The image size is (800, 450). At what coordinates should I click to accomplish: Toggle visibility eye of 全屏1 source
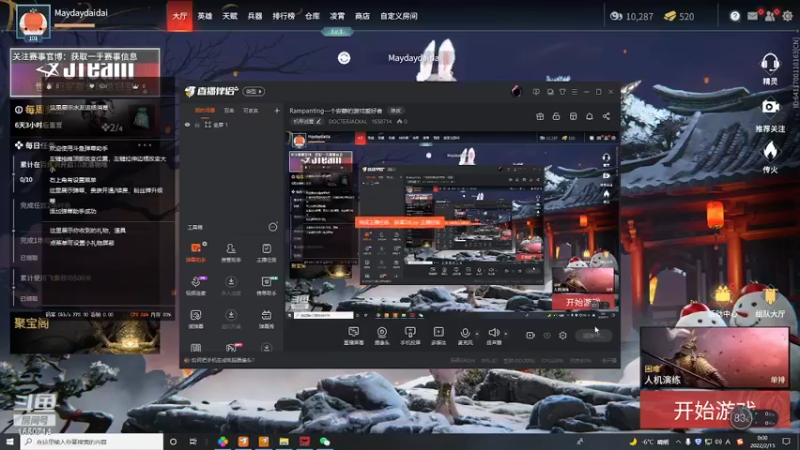pyautogui.click(x=187, y=124)
